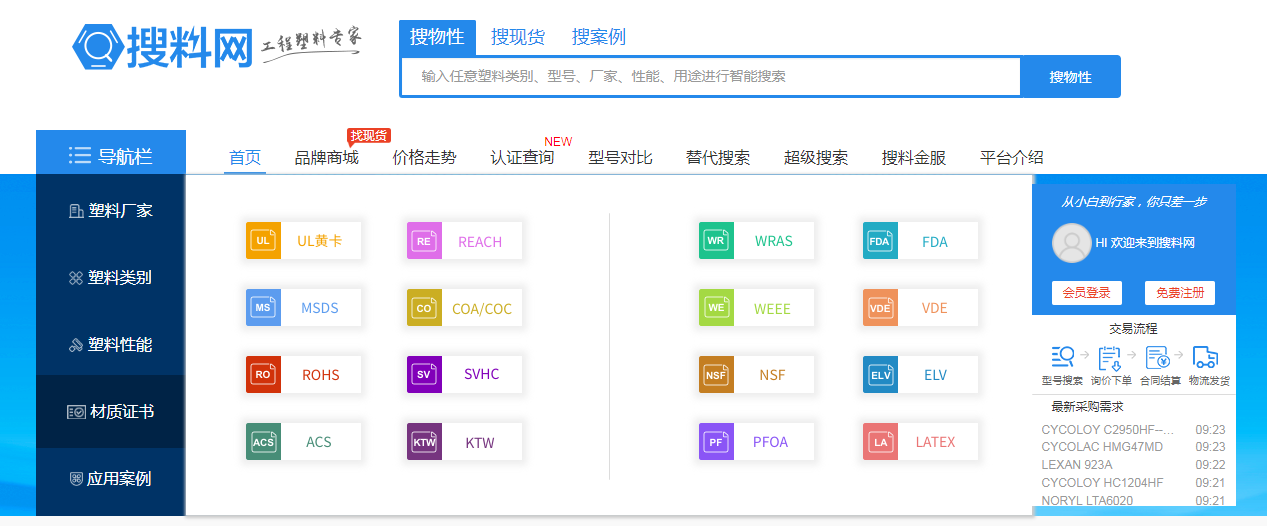Screen dimensions: 1267x526
Task: Expand the 导航栏 navigation menu
Action: point(111,155)
